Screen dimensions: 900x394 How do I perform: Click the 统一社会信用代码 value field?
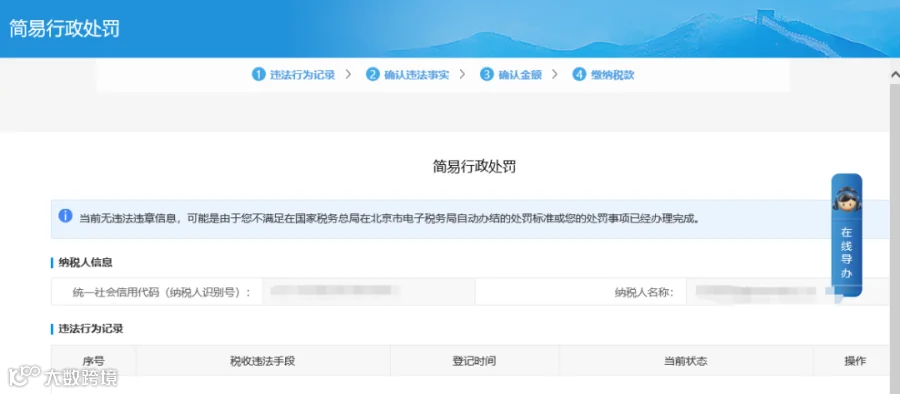point(368,292)
